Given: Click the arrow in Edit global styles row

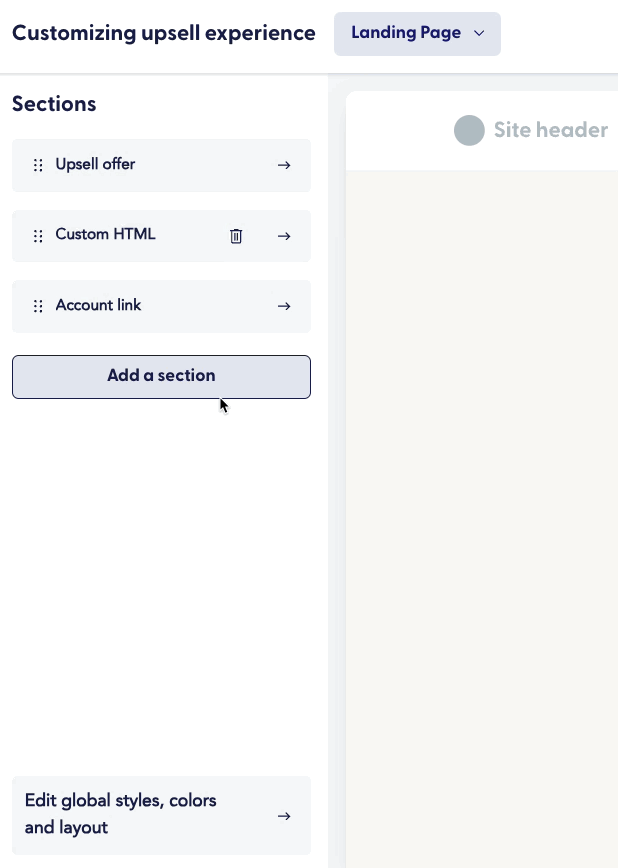Looking at the screenshot, I should (284, 816).
